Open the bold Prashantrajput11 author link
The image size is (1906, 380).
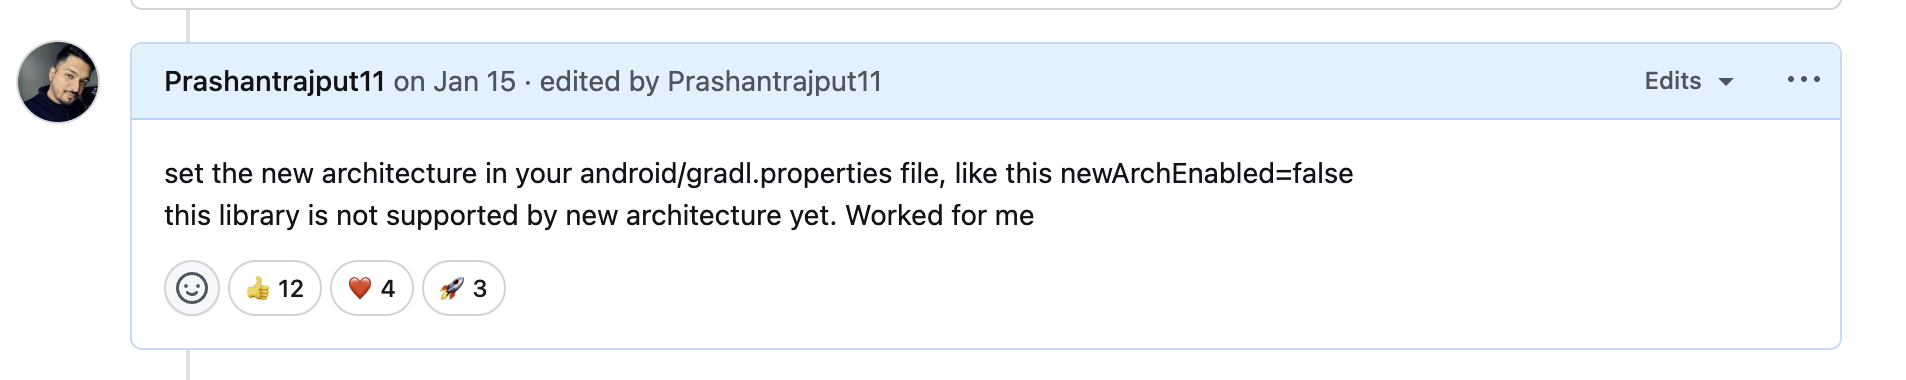tap(274, 82)
